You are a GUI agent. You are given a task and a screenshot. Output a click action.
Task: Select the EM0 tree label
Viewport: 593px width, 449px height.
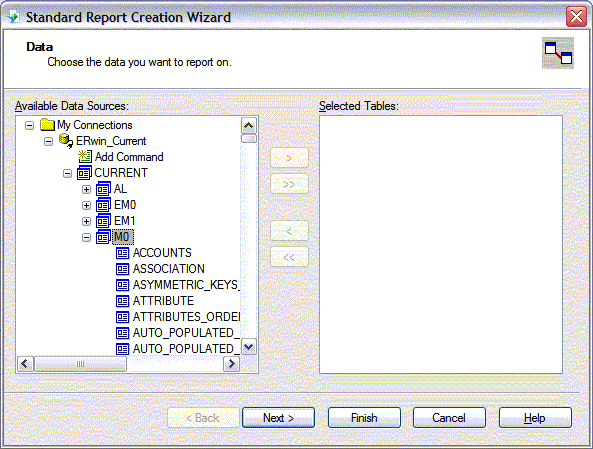tap(125, 205)
